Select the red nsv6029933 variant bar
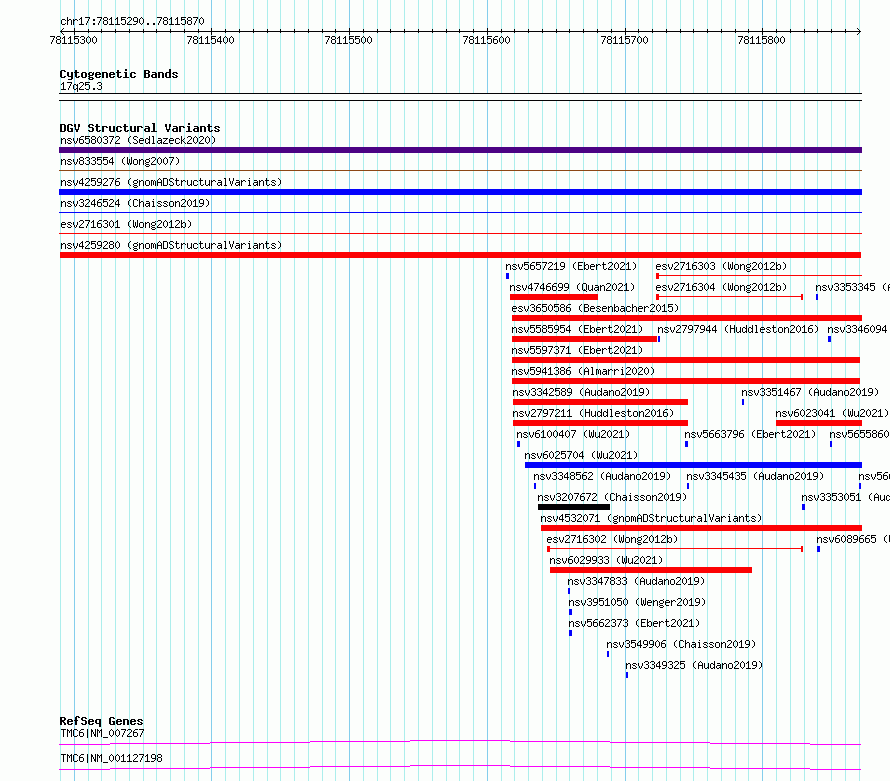Viewport: 890px width, 781px height. (651, 570)
